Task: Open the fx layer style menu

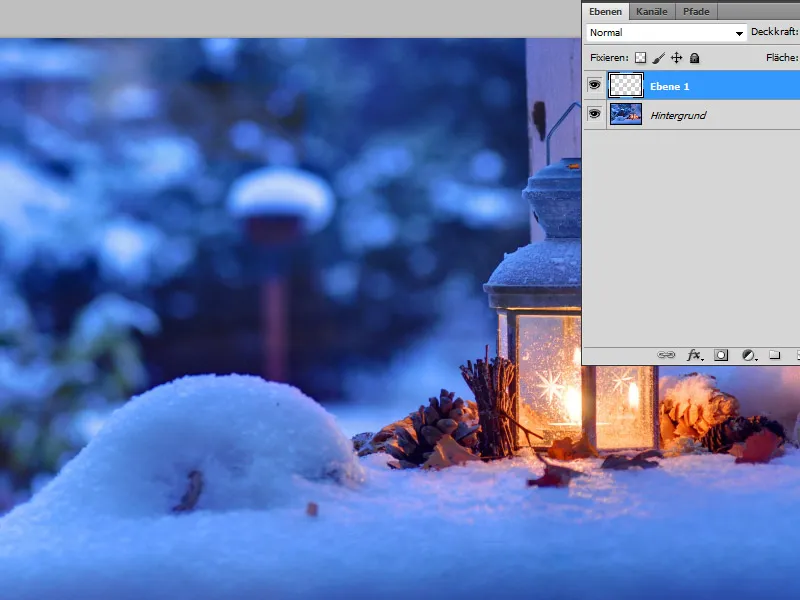Action: pyautogui.click(x=694, y=355)
